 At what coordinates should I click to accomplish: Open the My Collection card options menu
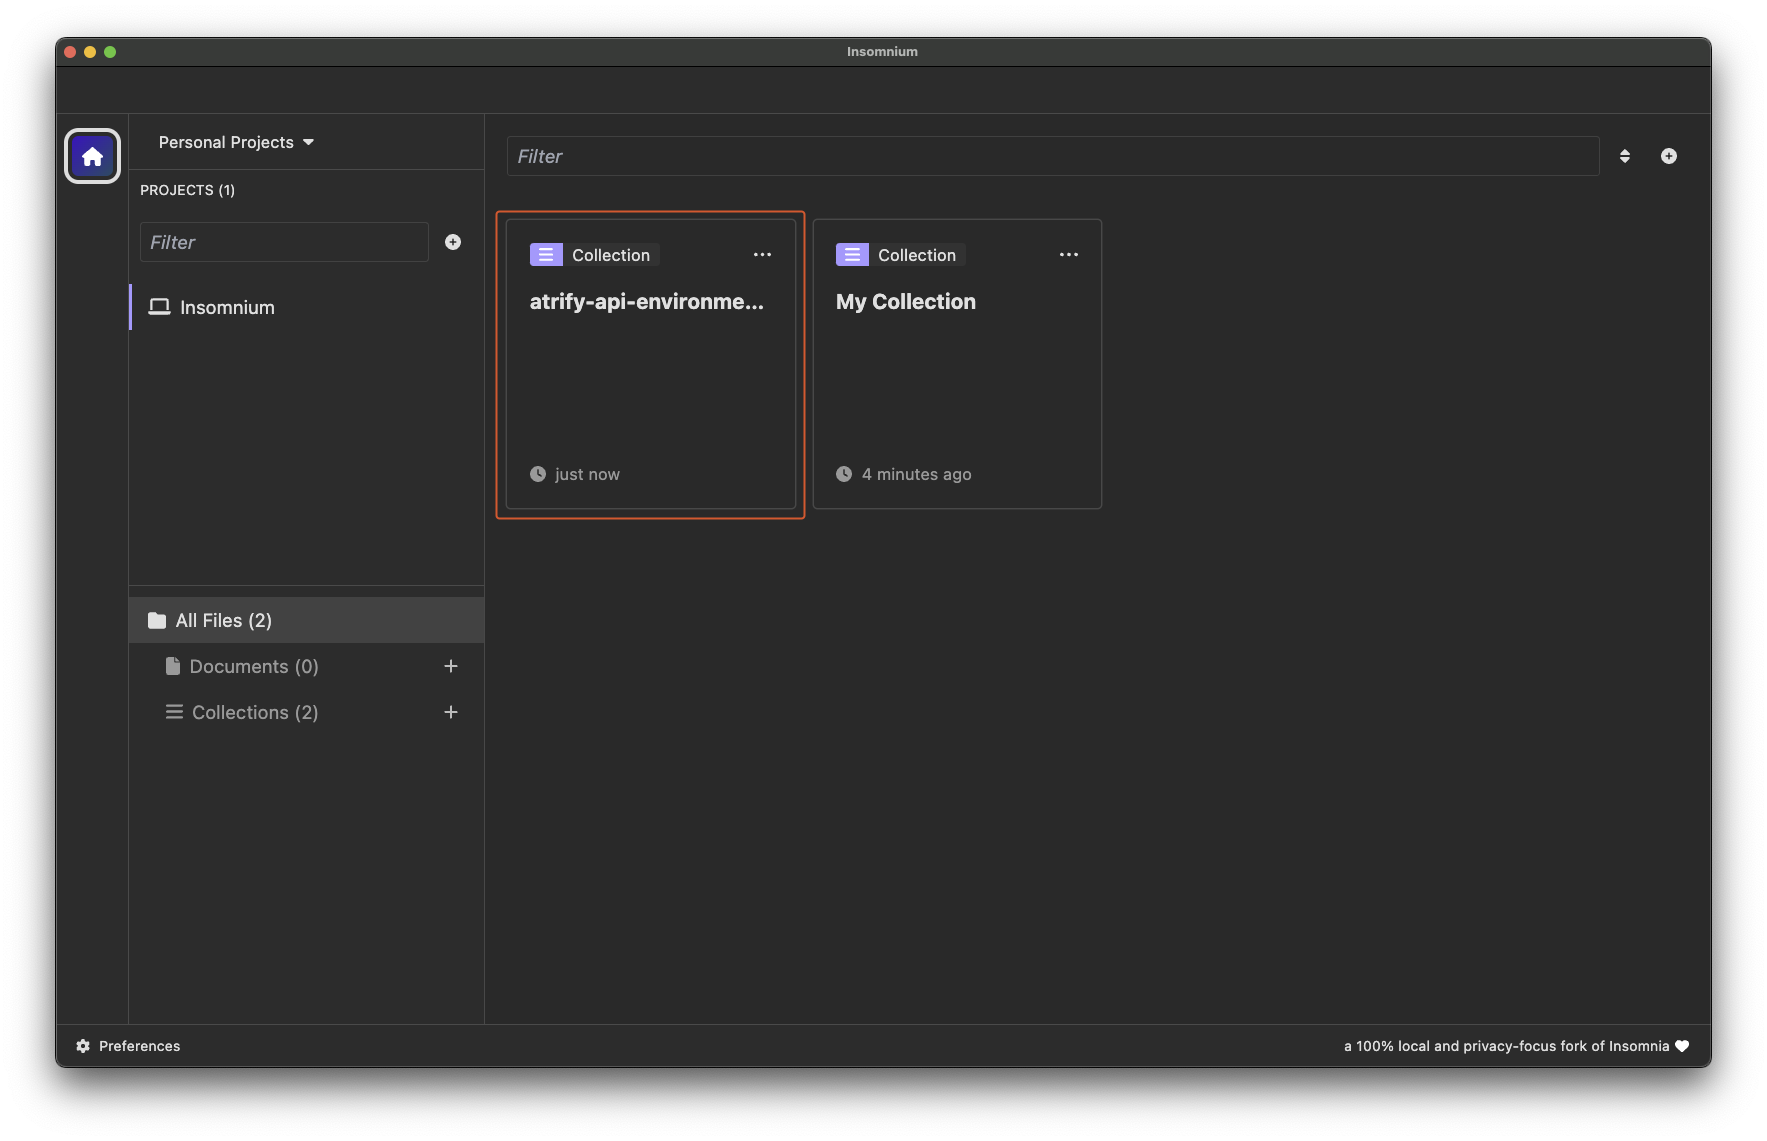point(1068,255)
